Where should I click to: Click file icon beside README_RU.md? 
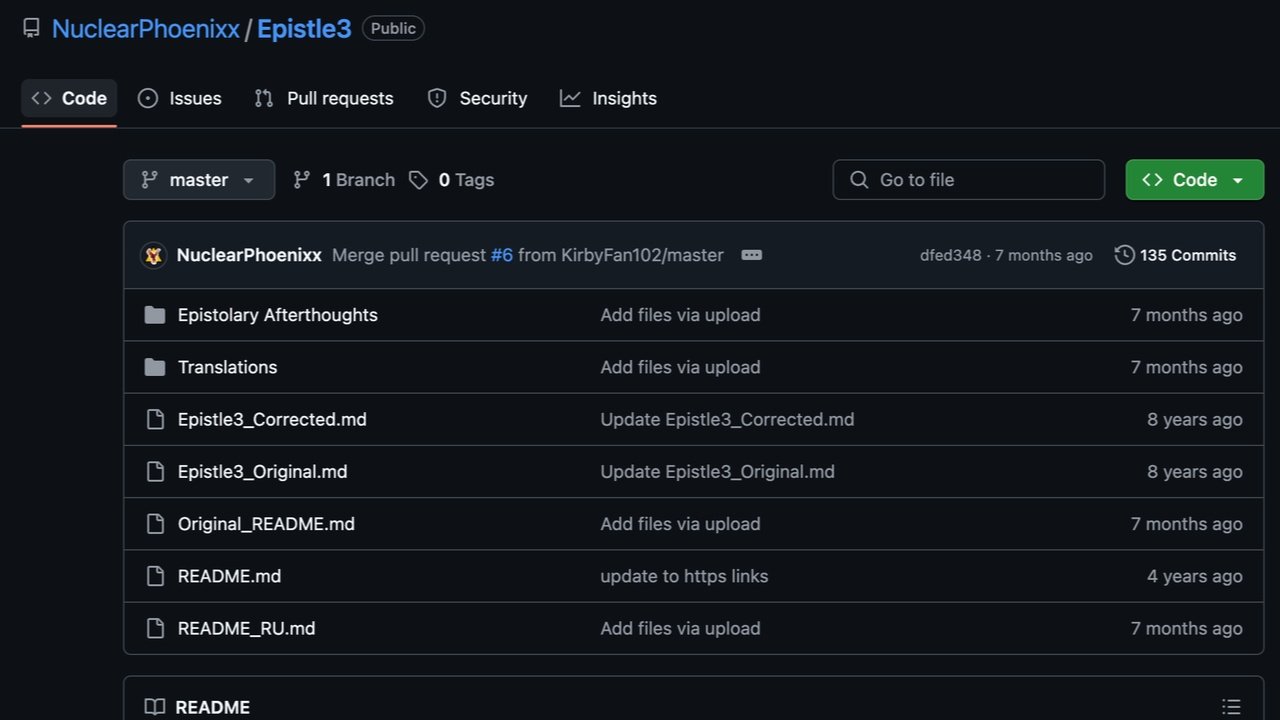tap(155, 628)
